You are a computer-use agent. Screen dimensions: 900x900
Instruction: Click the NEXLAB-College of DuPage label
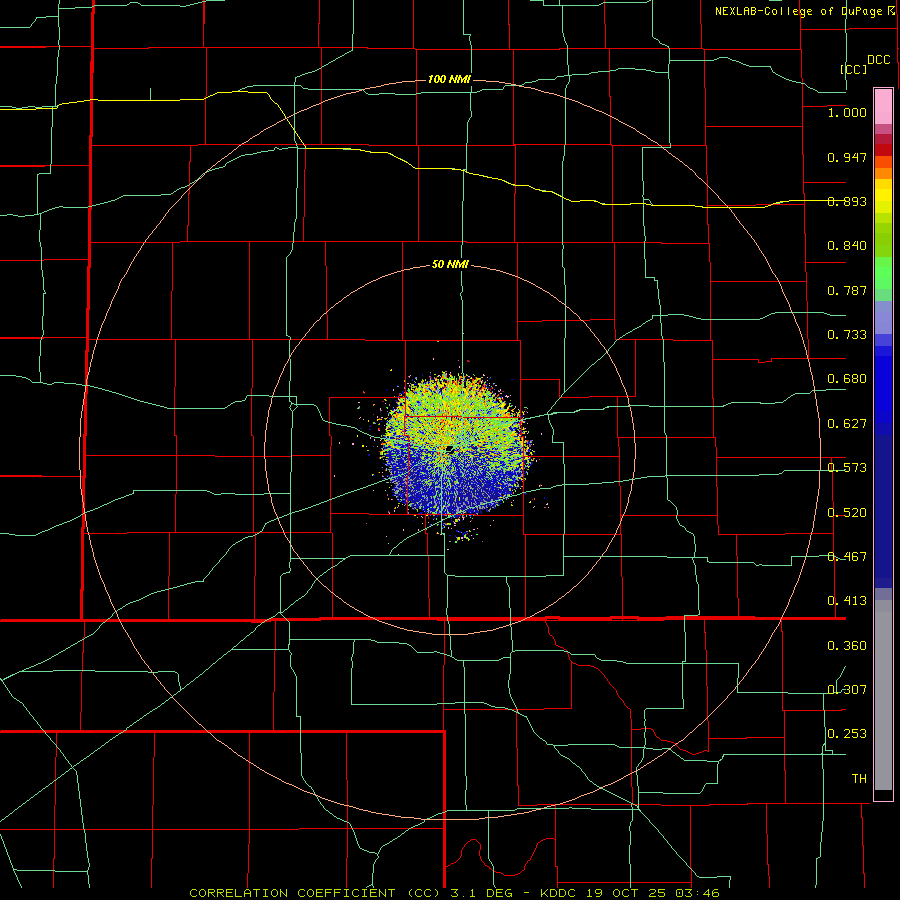[799, 11]
